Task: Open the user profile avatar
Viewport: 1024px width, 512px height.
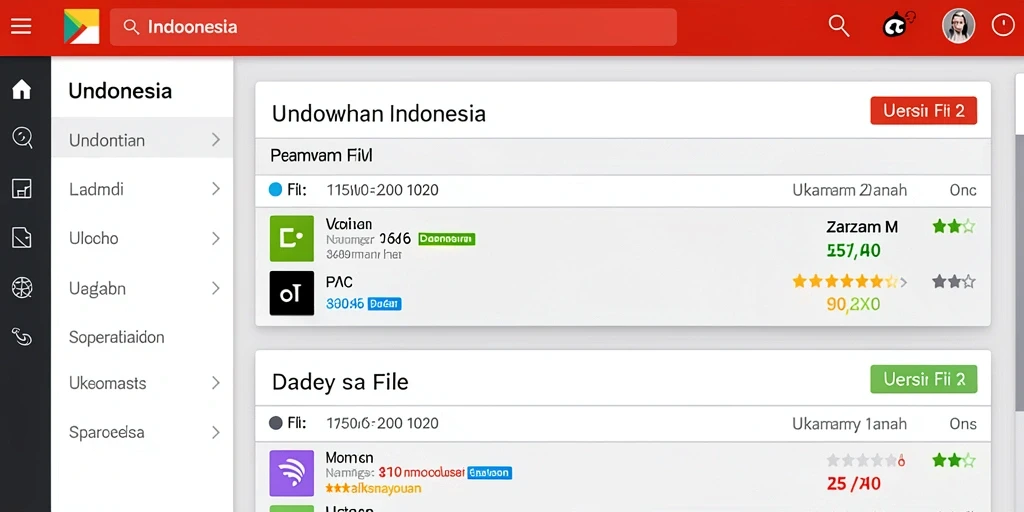Action: (x=958, y=26)
